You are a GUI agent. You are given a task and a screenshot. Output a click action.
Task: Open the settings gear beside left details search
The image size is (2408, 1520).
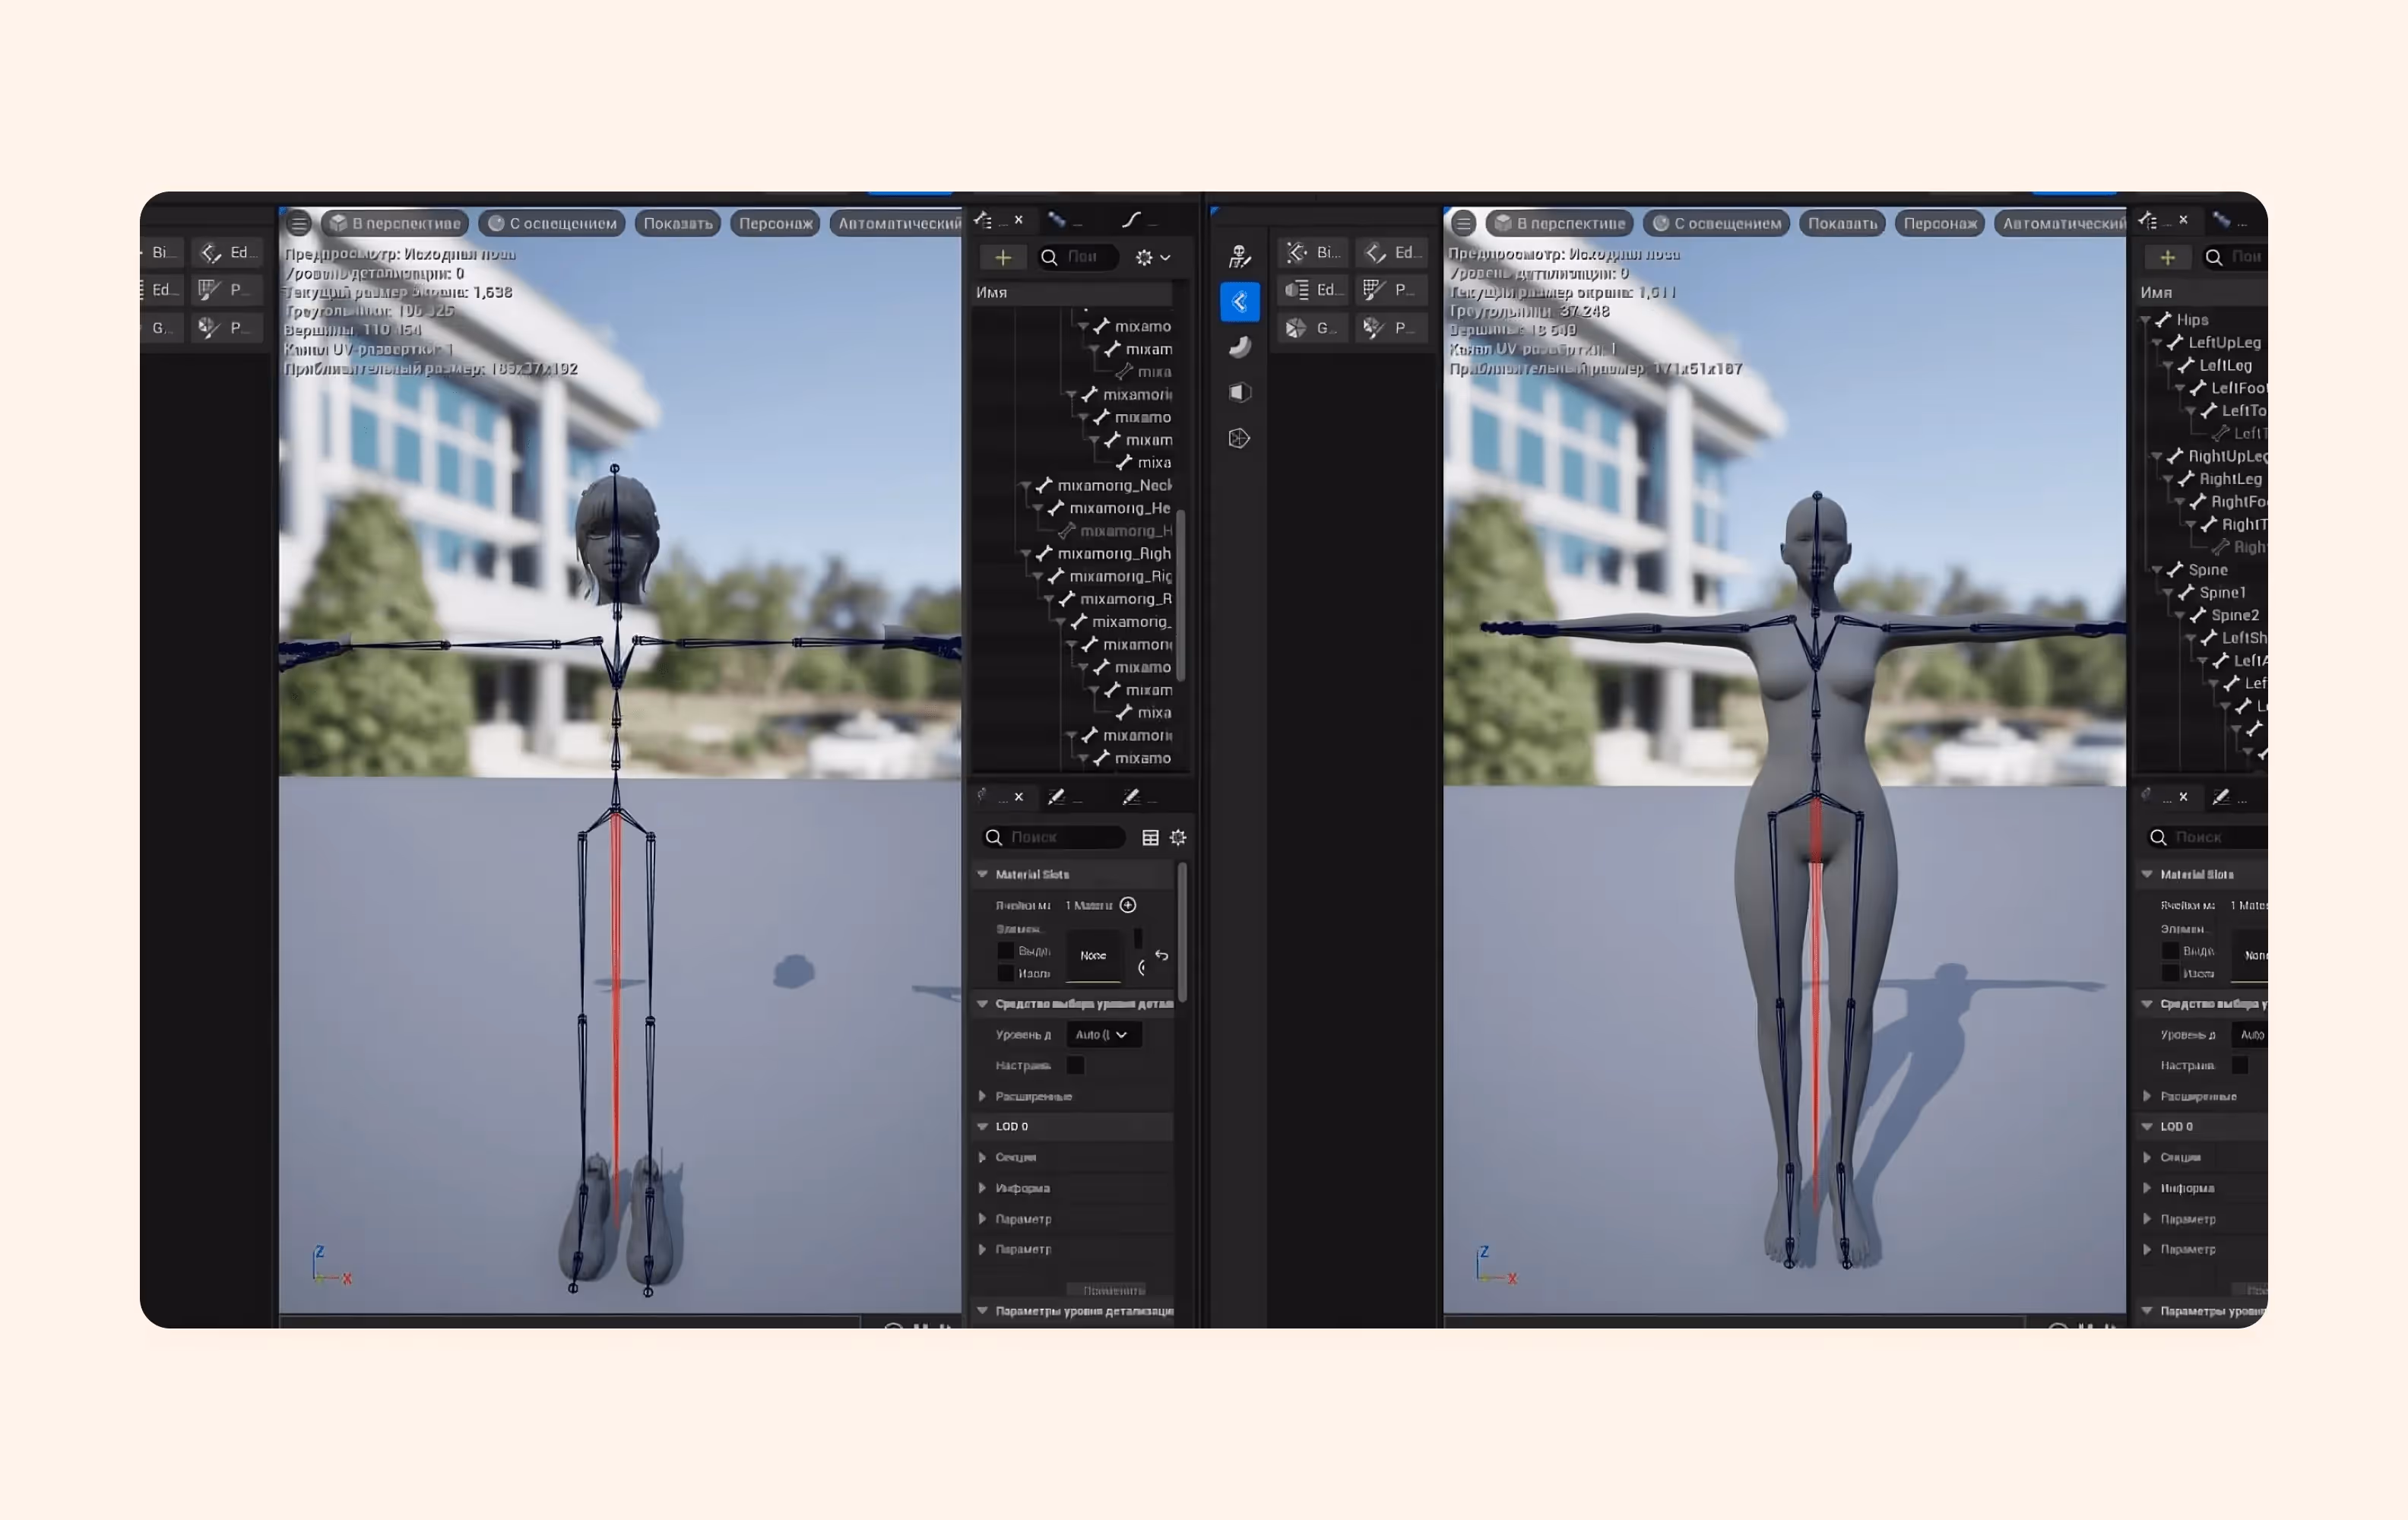(1178, 837)
